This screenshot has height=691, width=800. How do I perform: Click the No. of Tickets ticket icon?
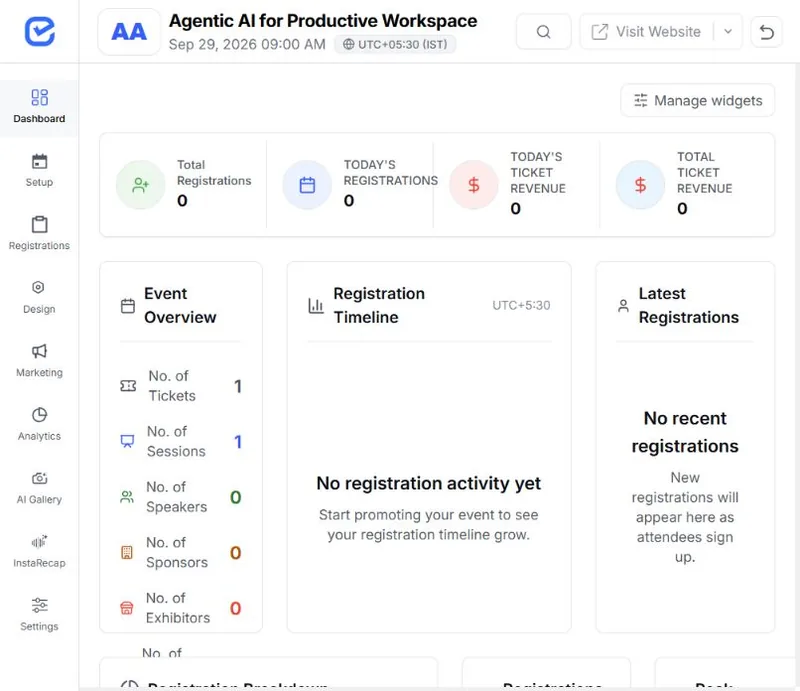[x=128, y=386]
